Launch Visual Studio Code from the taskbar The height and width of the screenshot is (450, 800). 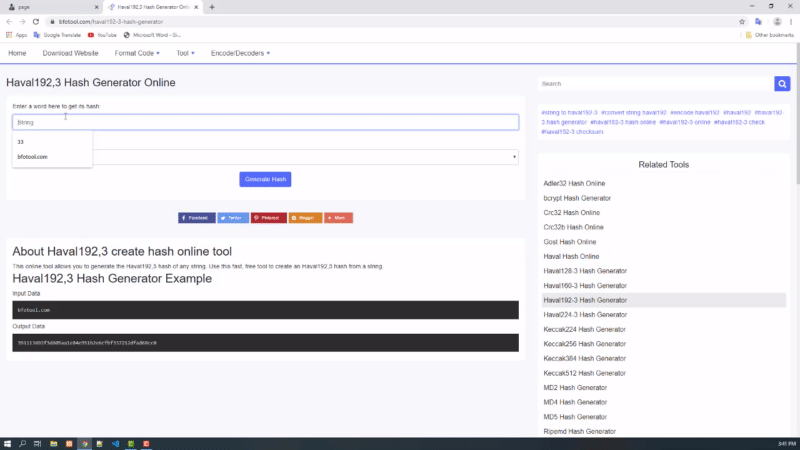tap(115, 443)
